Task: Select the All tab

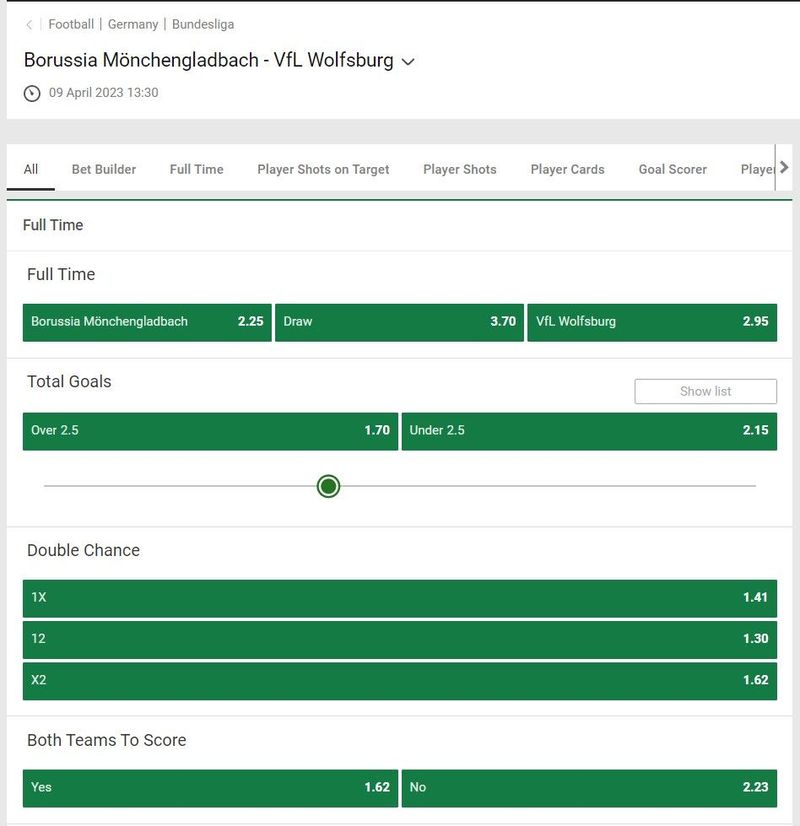Action: tap(31, 169)
